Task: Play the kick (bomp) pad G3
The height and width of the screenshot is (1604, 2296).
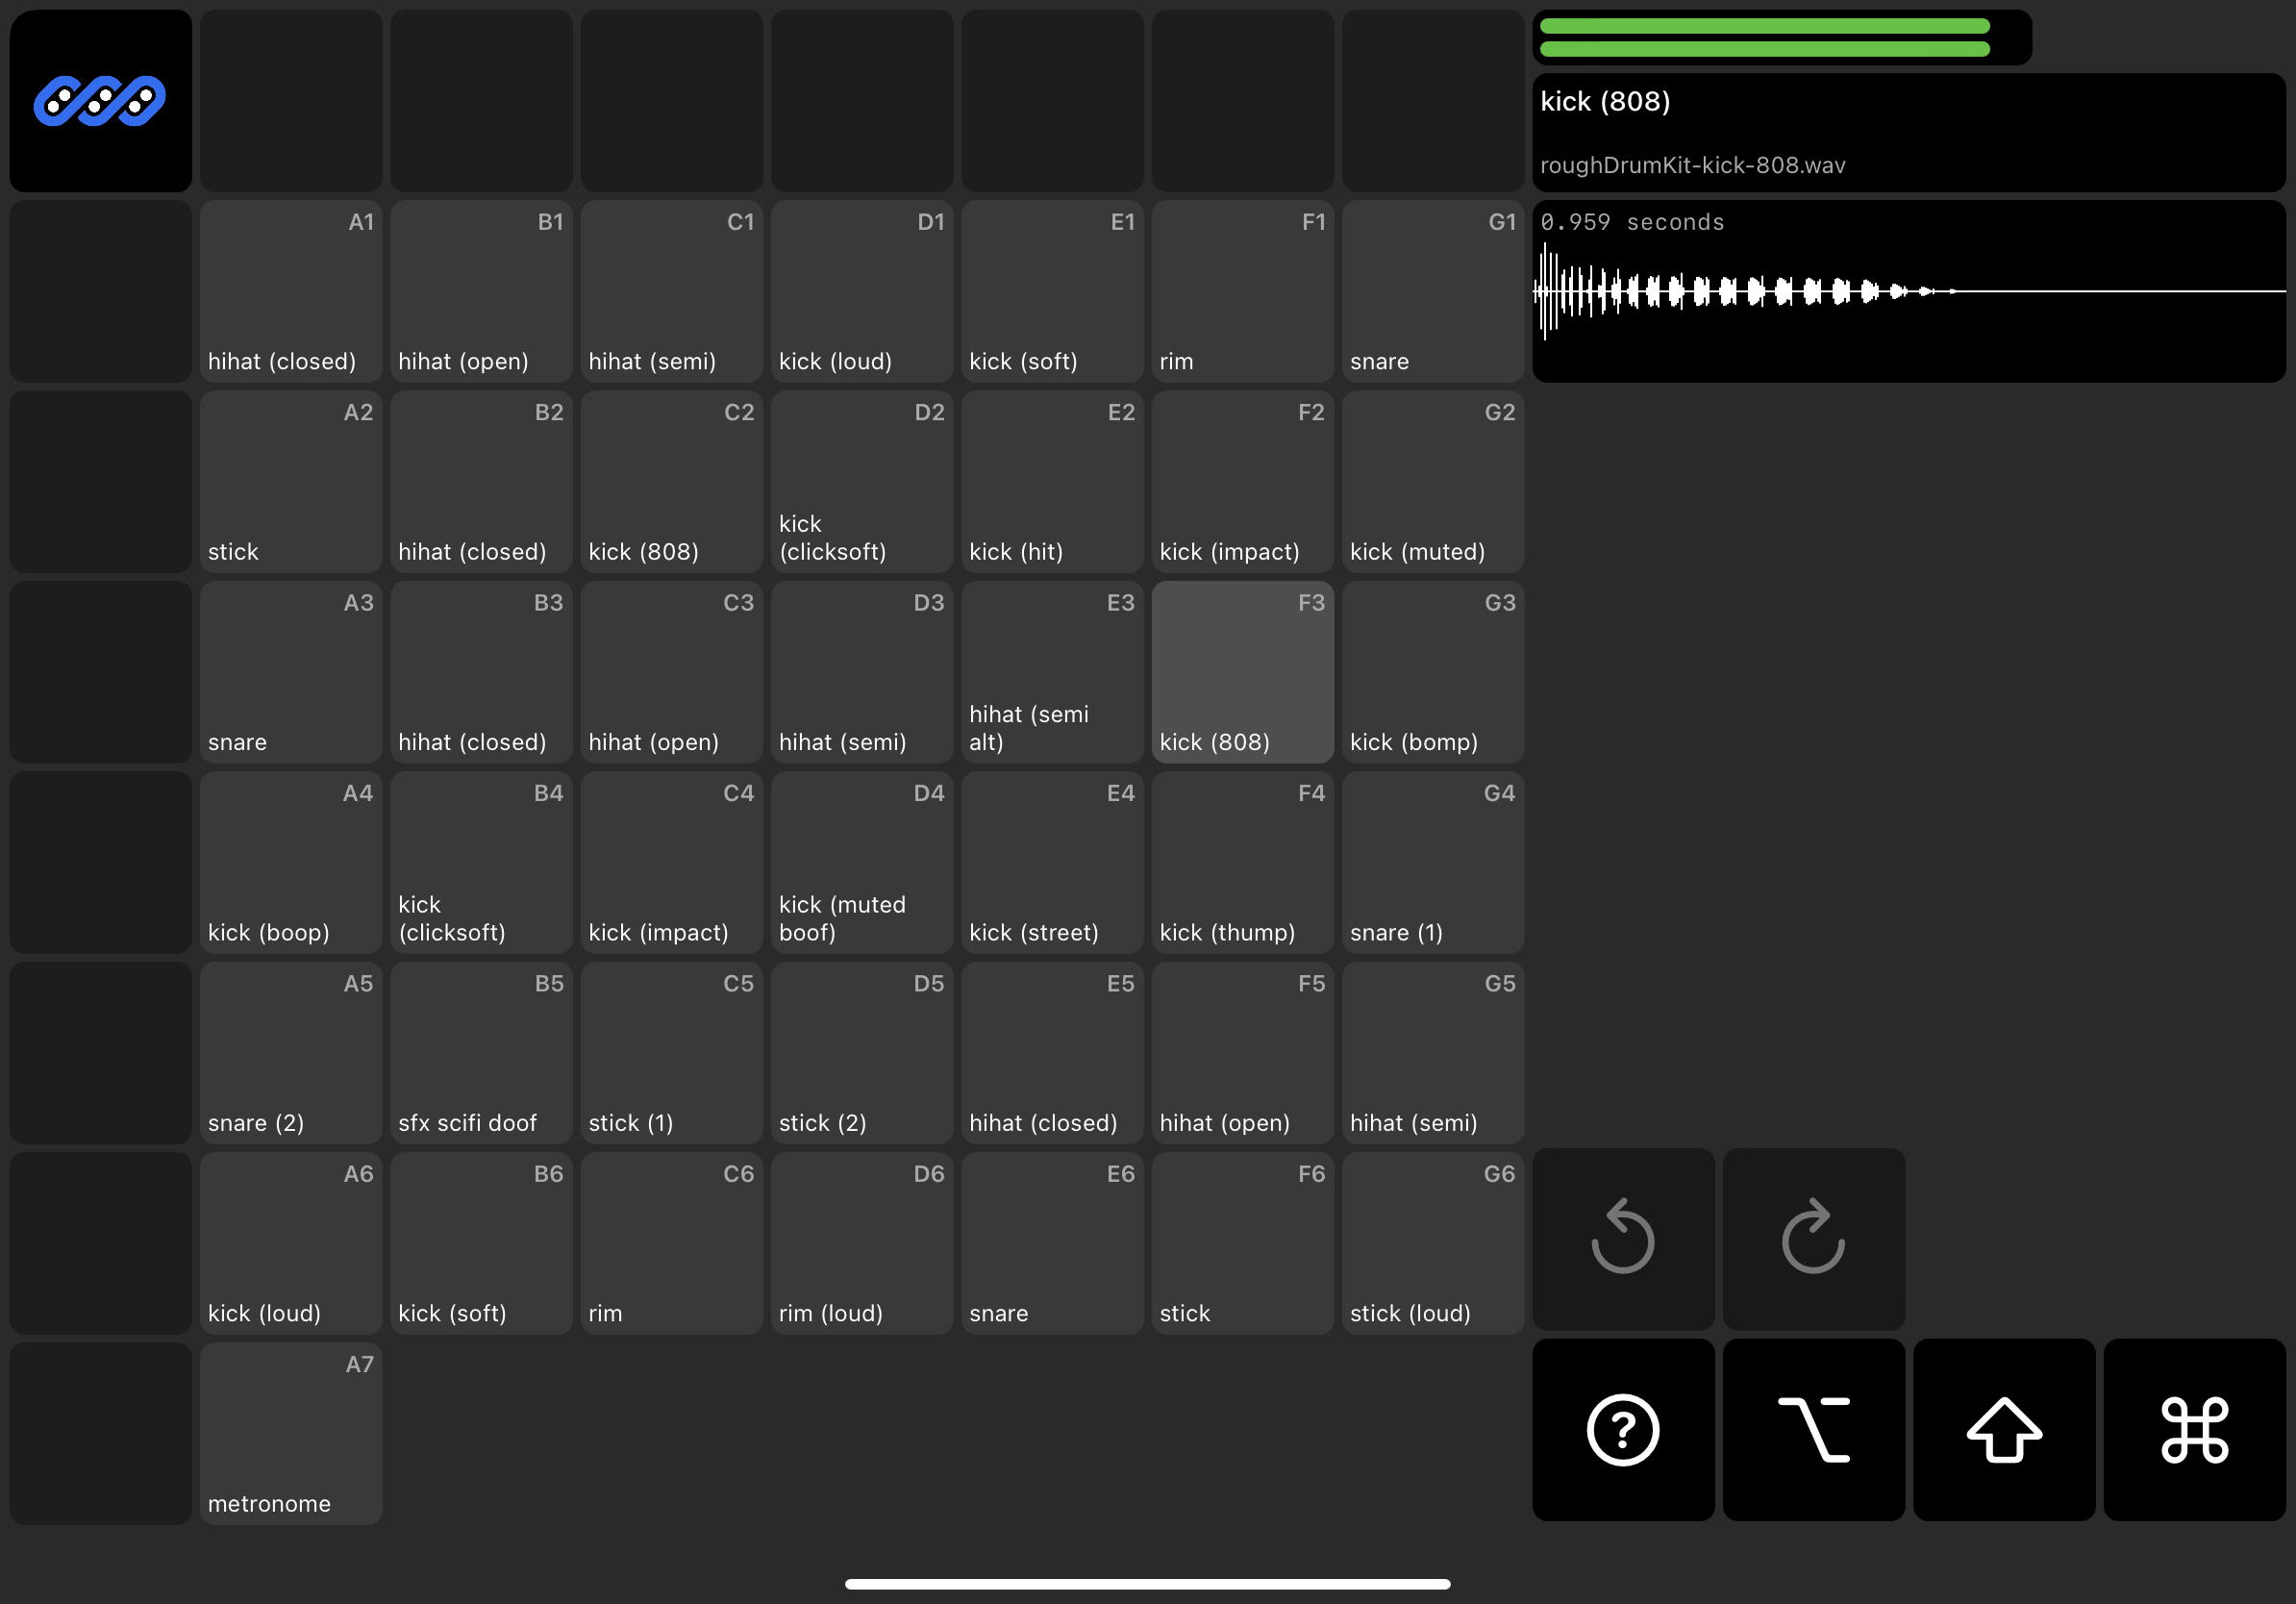Action: [x=1432, y=672]
